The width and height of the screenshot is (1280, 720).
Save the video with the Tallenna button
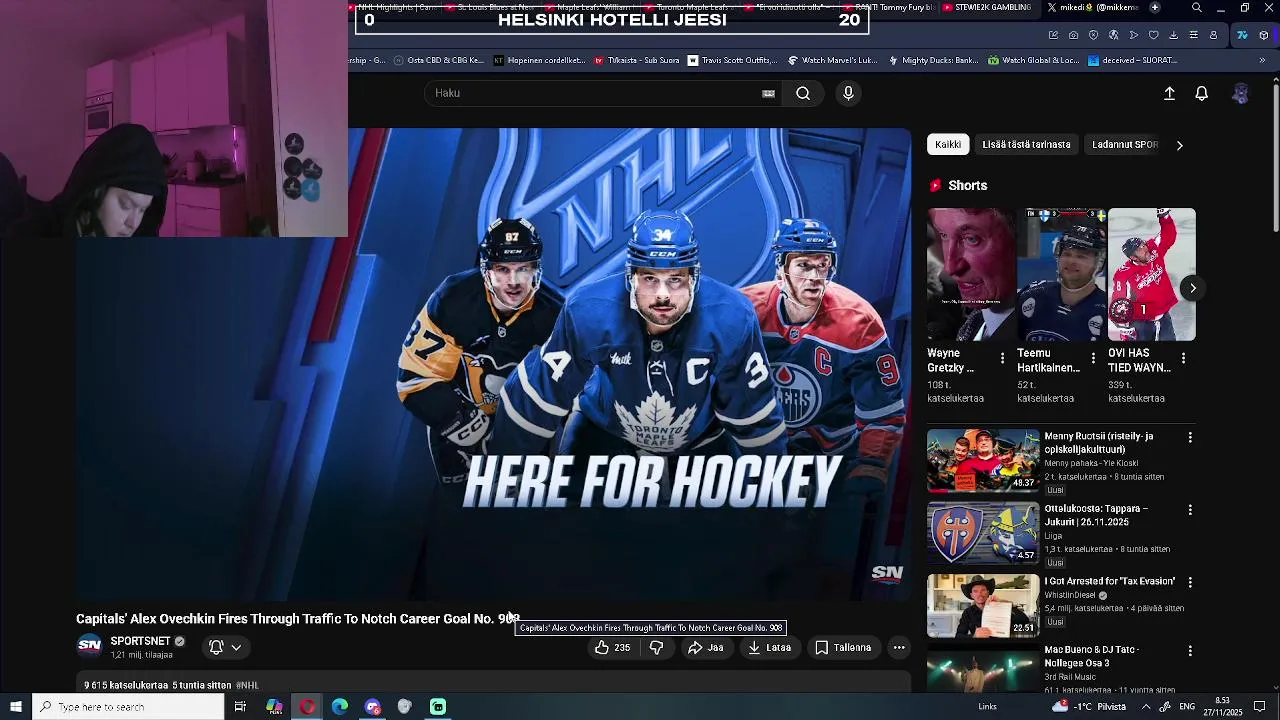843,648
